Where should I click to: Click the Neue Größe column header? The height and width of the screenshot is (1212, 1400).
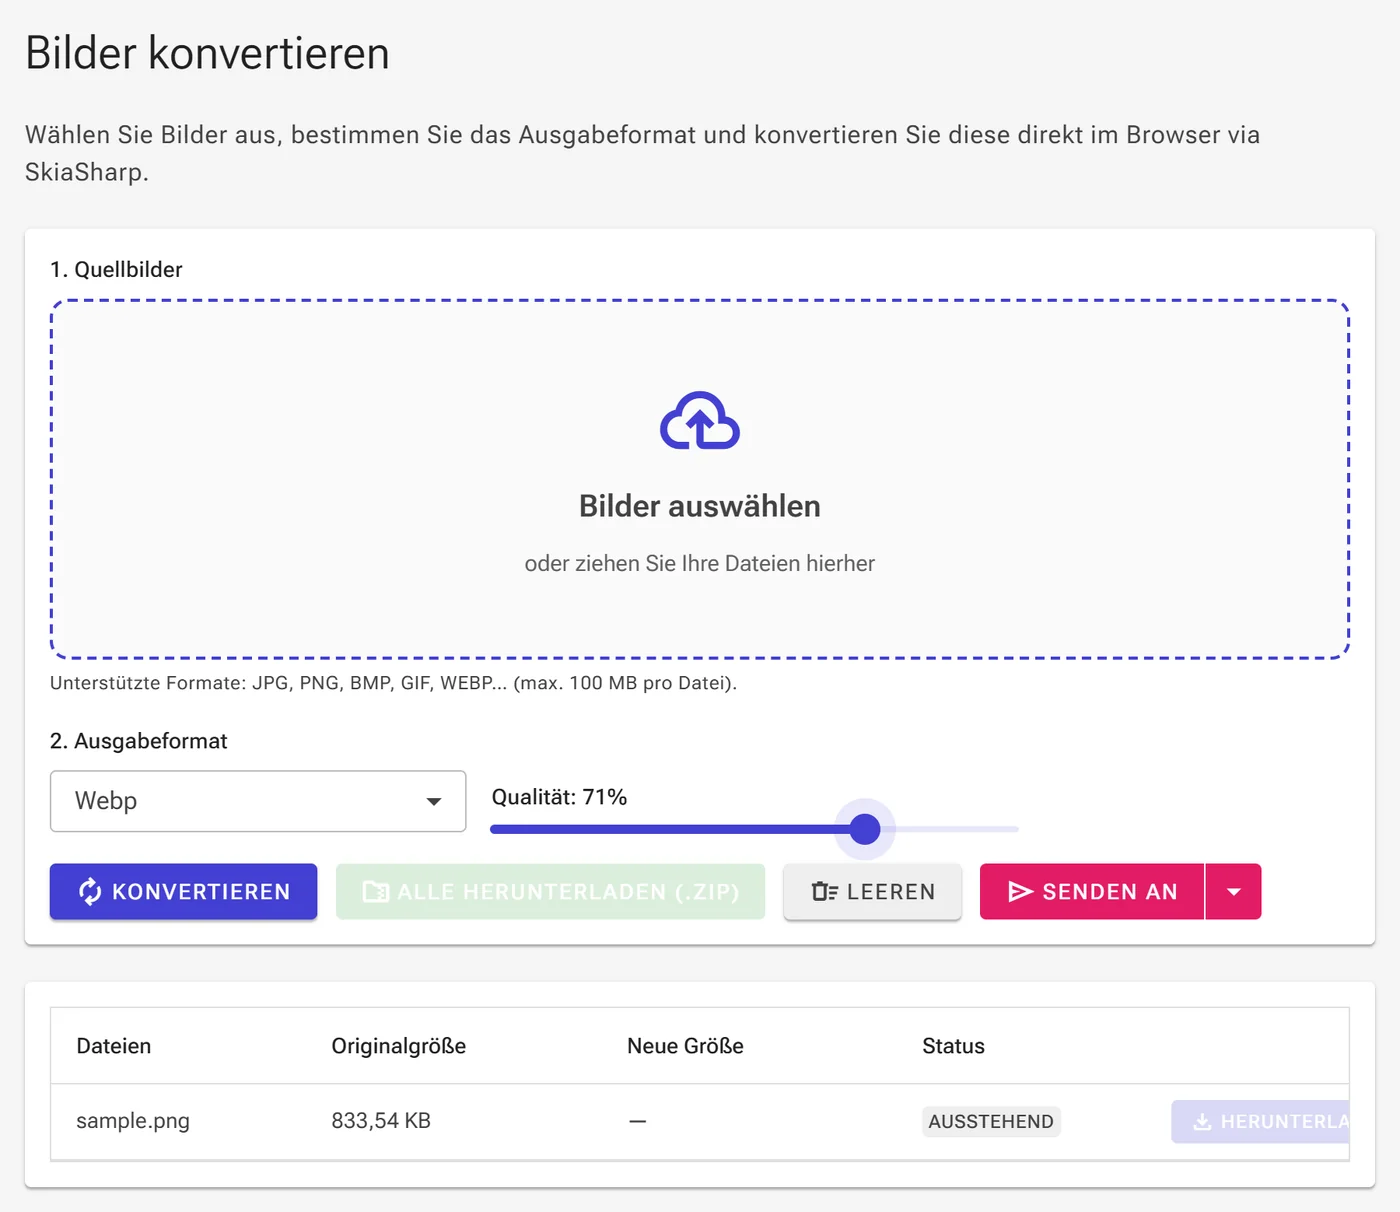685,1046
